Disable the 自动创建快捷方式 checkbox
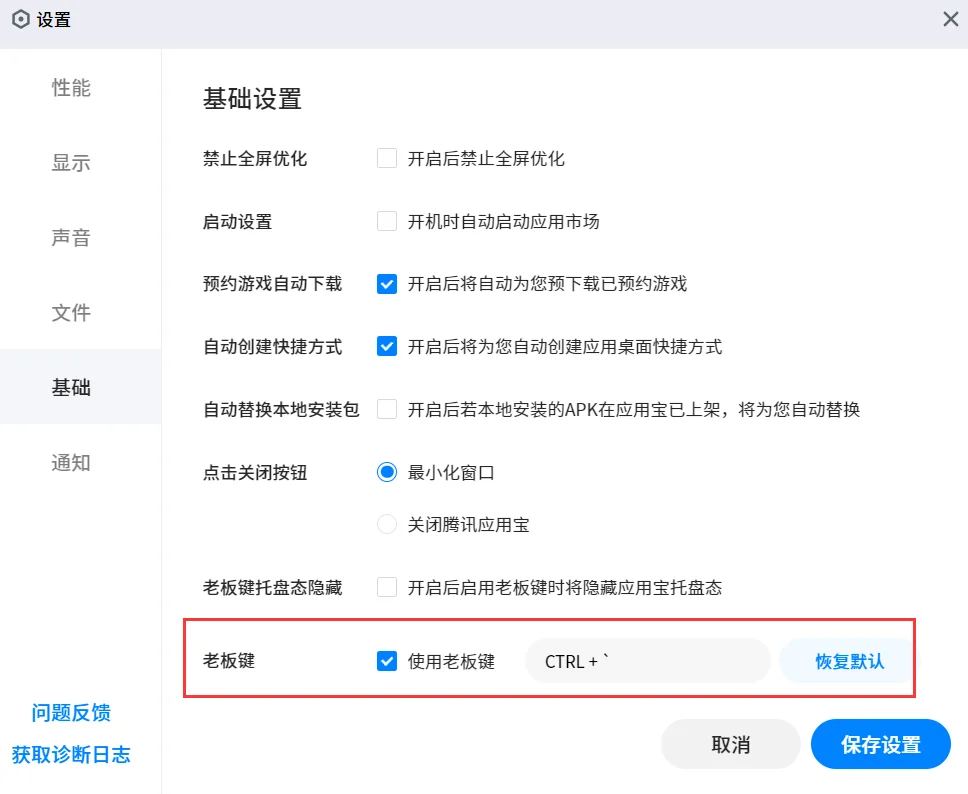This screenshot has height=794, width=968. pos(387,346)
